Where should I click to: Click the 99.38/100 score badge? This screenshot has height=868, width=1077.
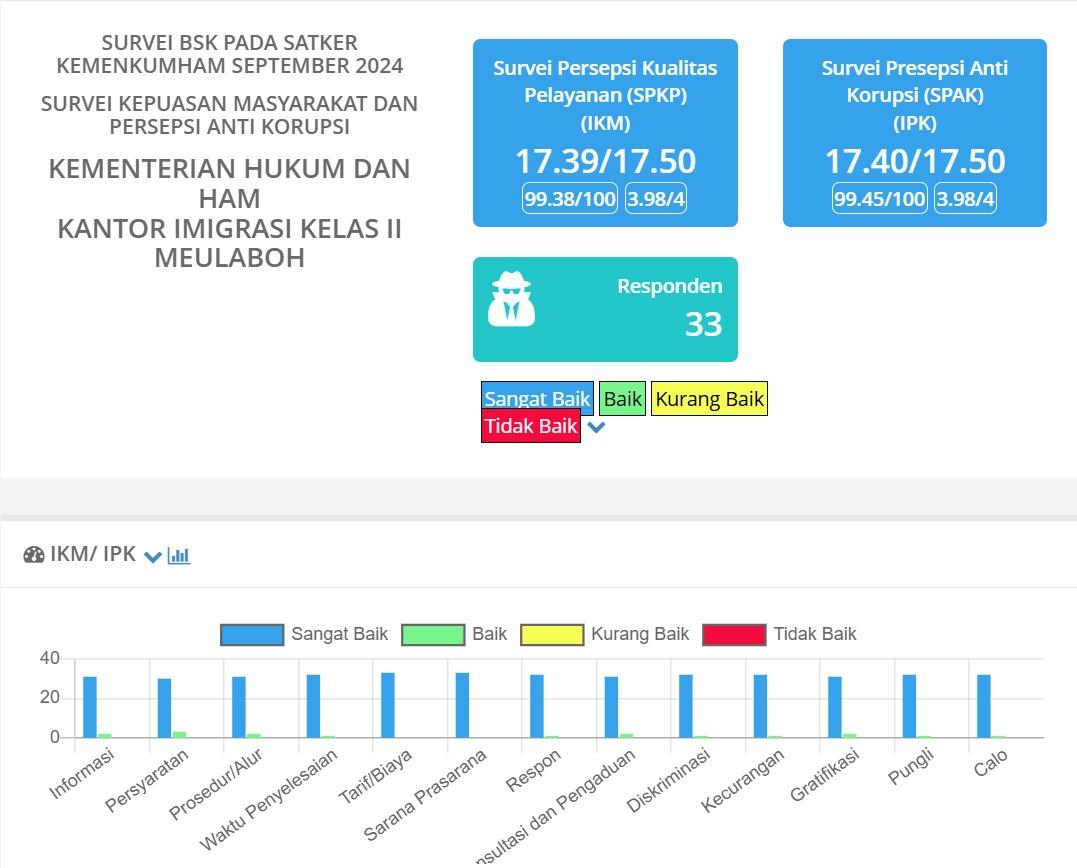(x=570, y=198)
